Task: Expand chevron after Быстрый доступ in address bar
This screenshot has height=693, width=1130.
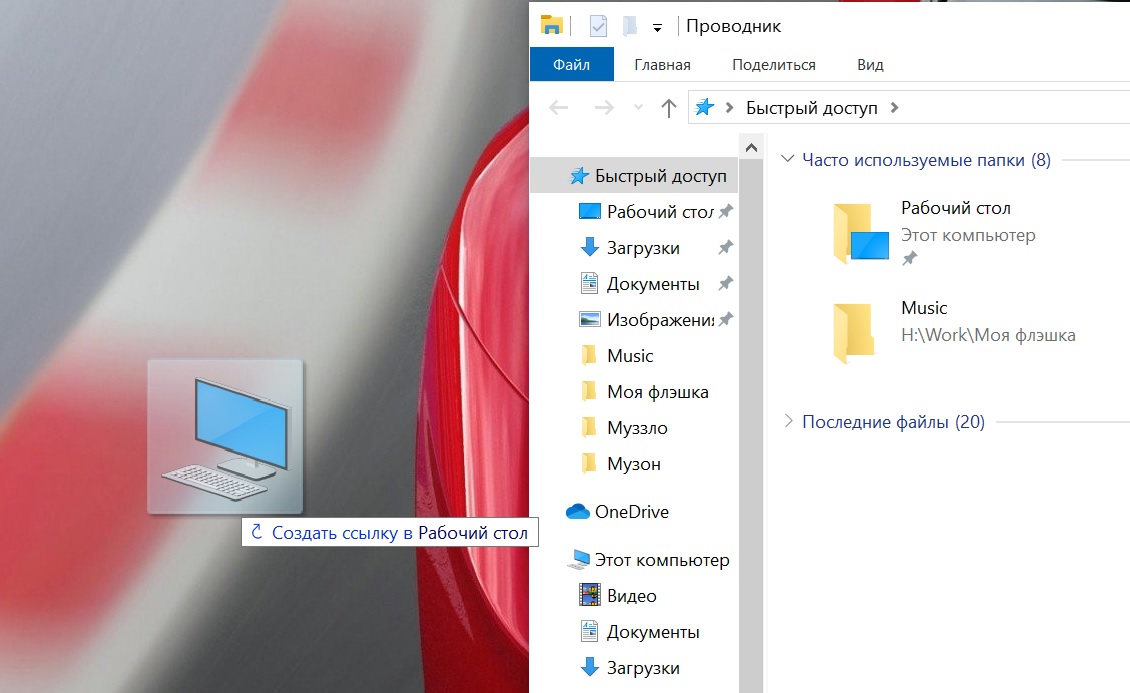Action: point(894,108)
